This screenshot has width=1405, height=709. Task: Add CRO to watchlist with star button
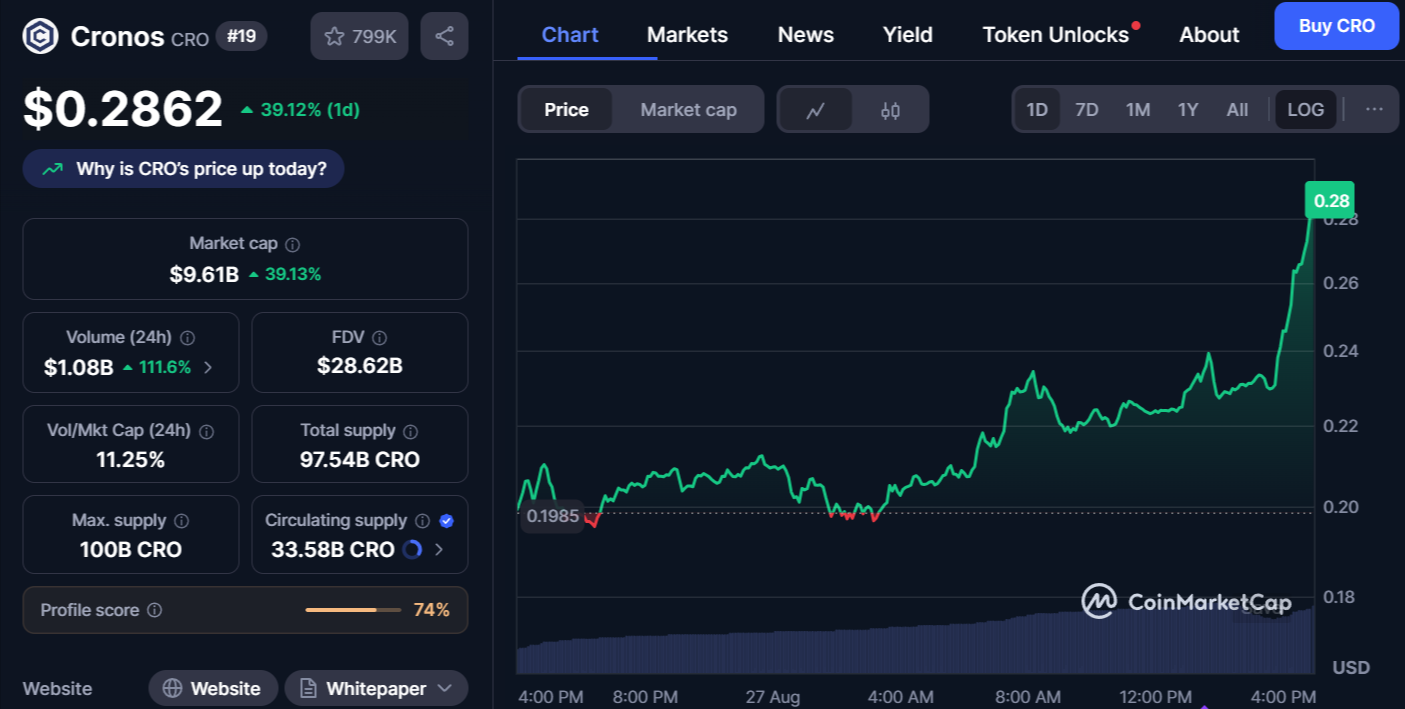click(x=360, y=37)
